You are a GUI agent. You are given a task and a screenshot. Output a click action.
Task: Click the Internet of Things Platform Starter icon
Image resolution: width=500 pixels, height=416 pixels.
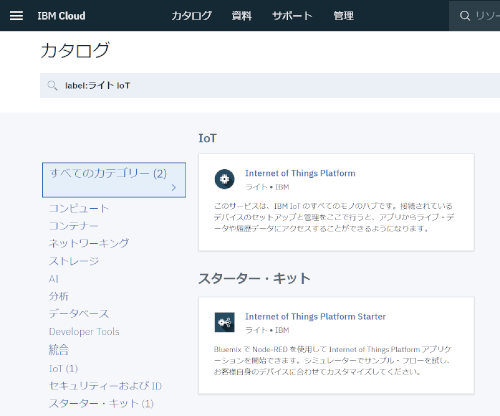(224, 322)
